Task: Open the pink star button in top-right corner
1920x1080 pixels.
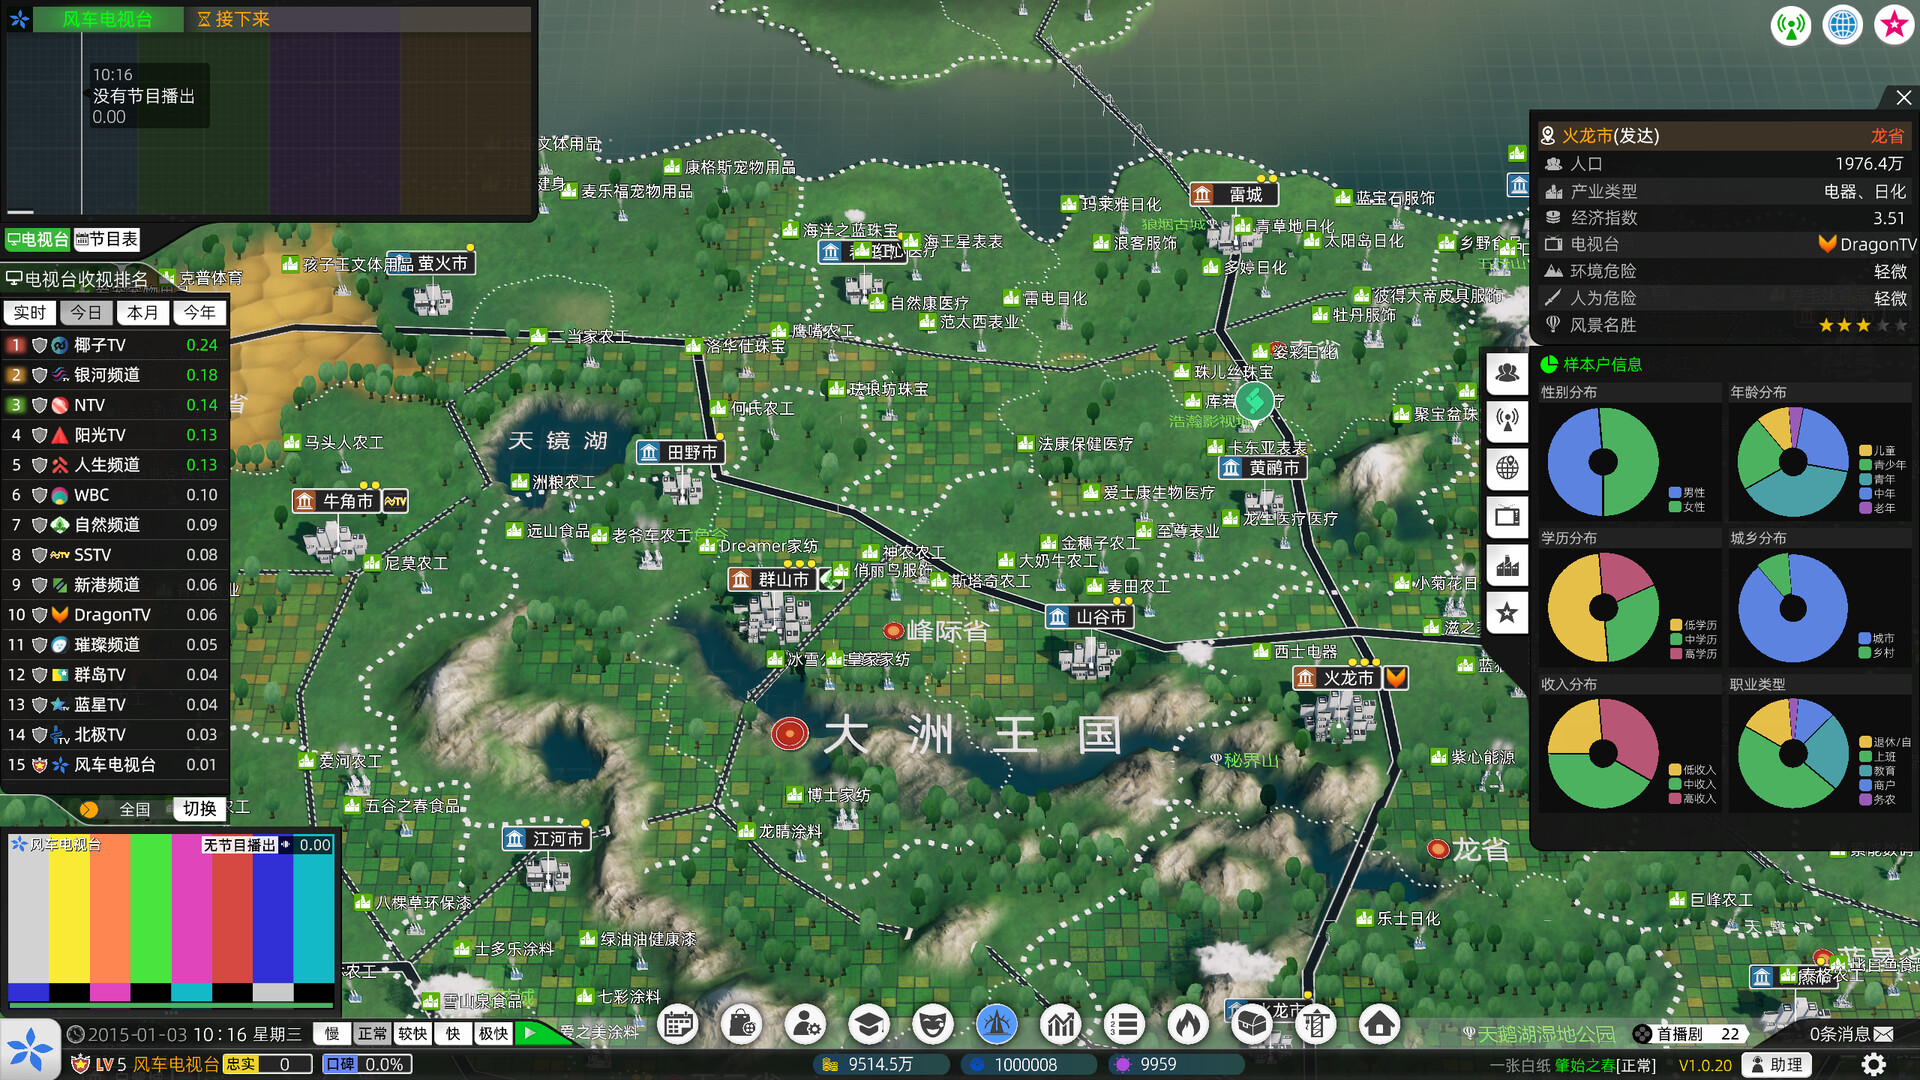Action: (1894, 25)
